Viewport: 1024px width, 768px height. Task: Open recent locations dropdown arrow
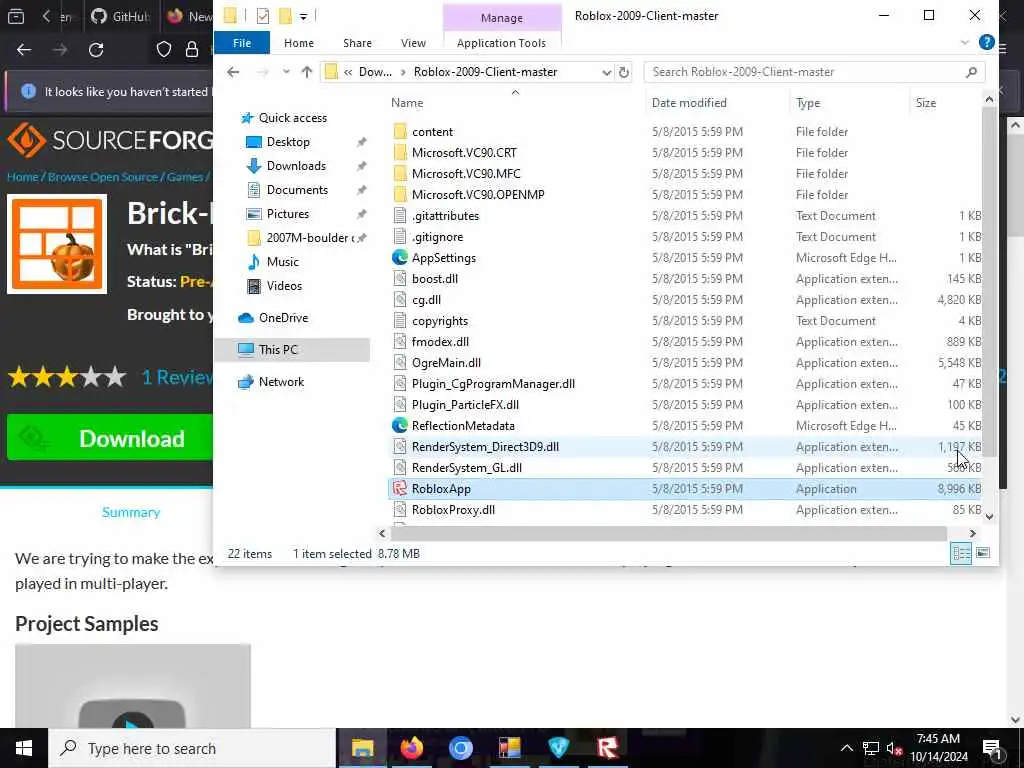pos(286,72)
